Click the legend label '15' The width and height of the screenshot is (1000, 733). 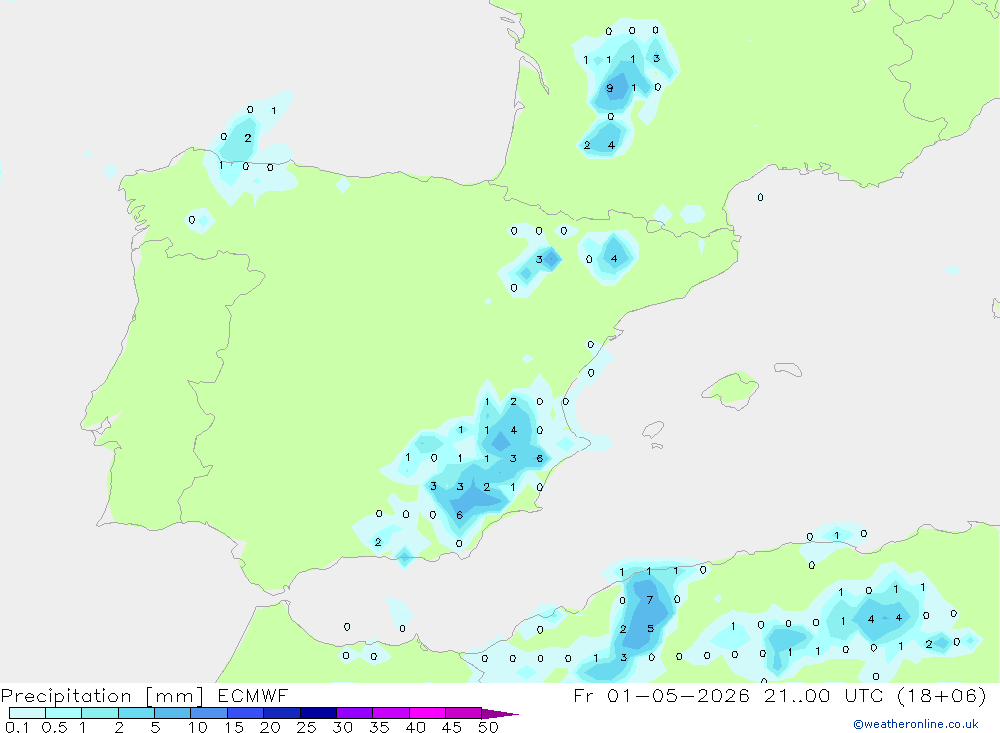(x=234, y=727)
